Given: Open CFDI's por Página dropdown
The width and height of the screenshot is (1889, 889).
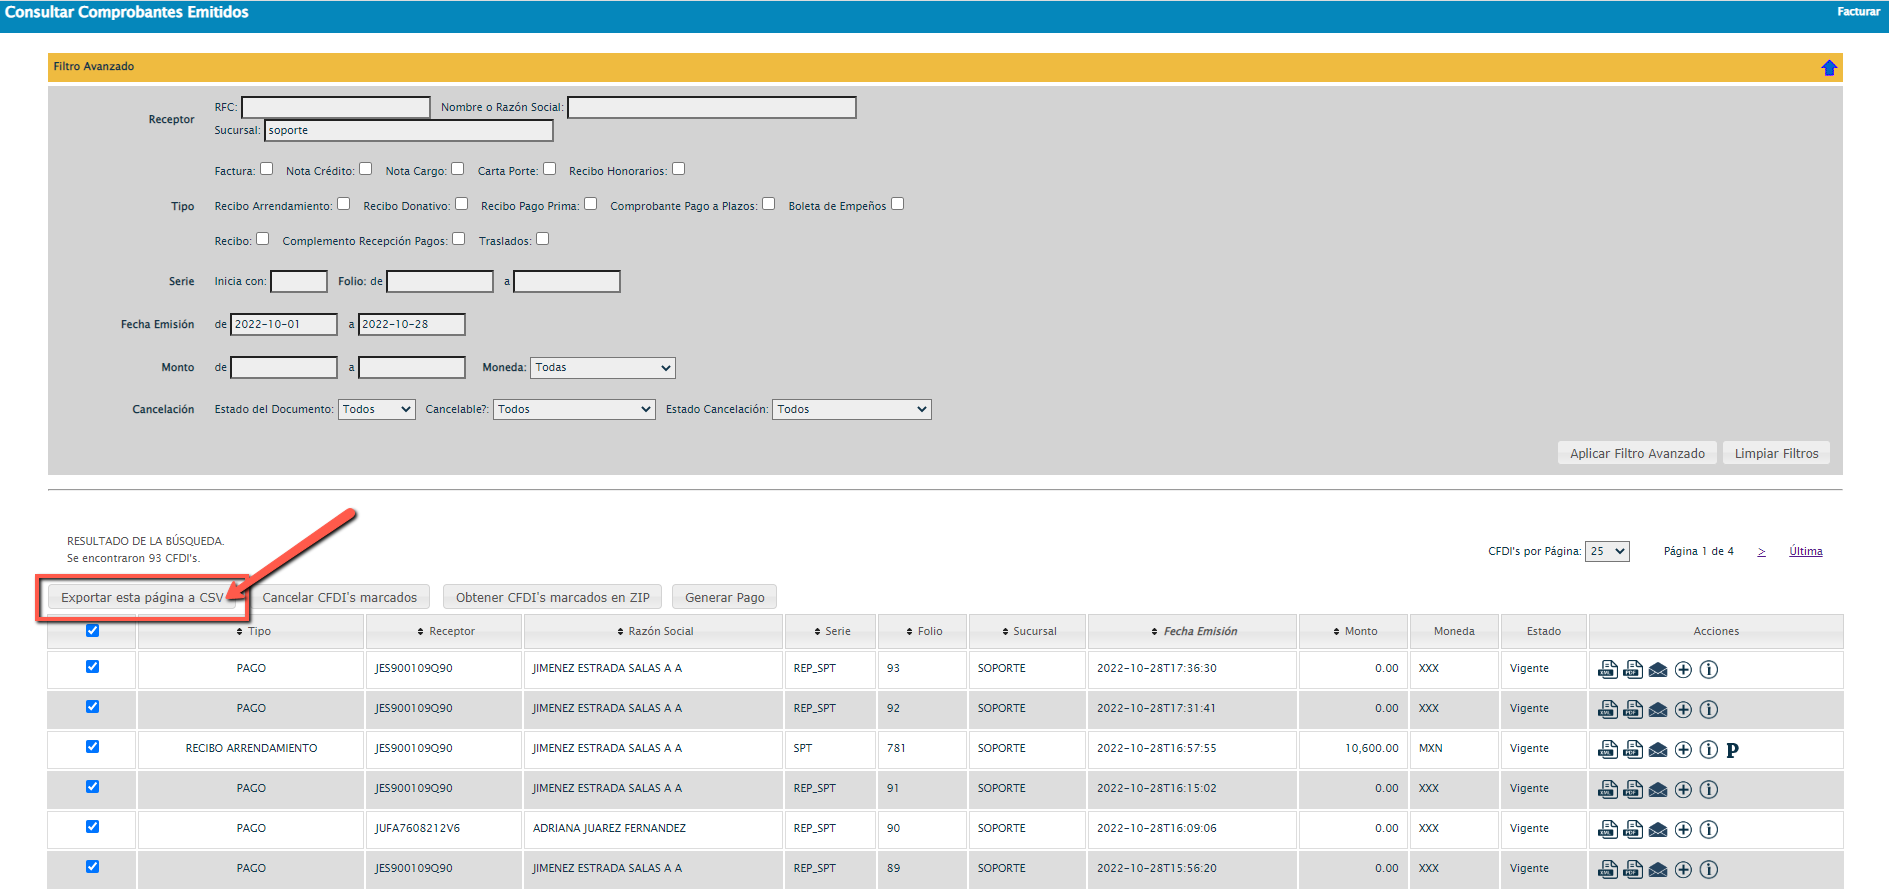Looking at the screenshot, I should [x=1607, y=551].
